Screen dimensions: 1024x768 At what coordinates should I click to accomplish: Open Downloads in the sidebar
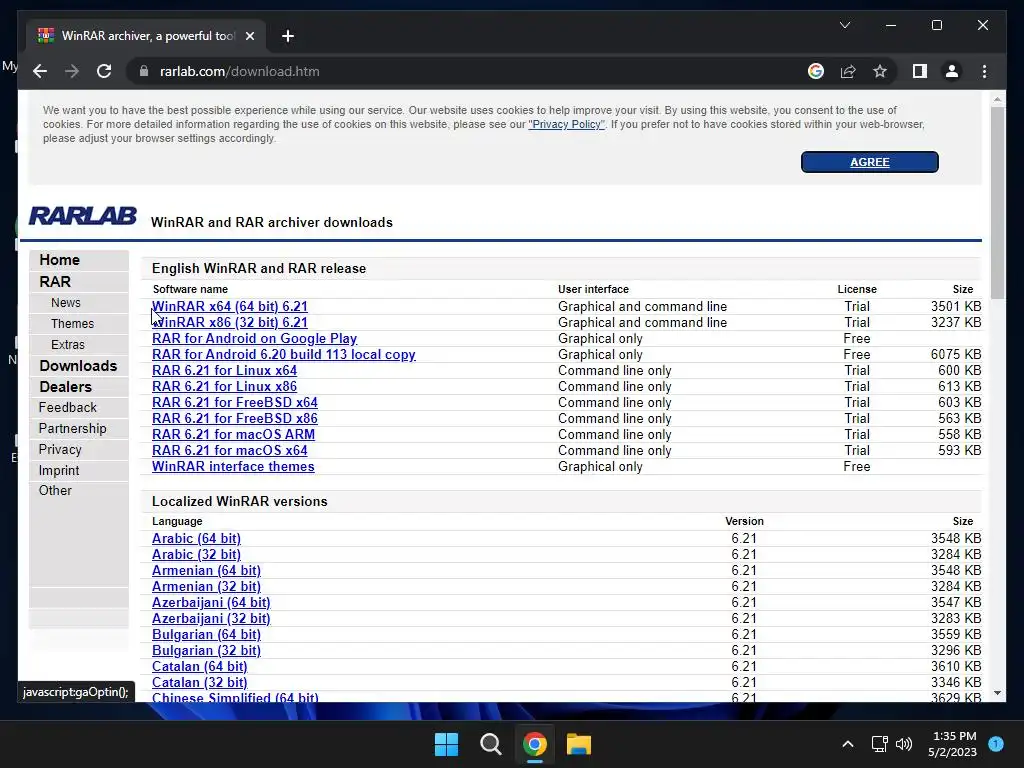click(x=78, y=366)
